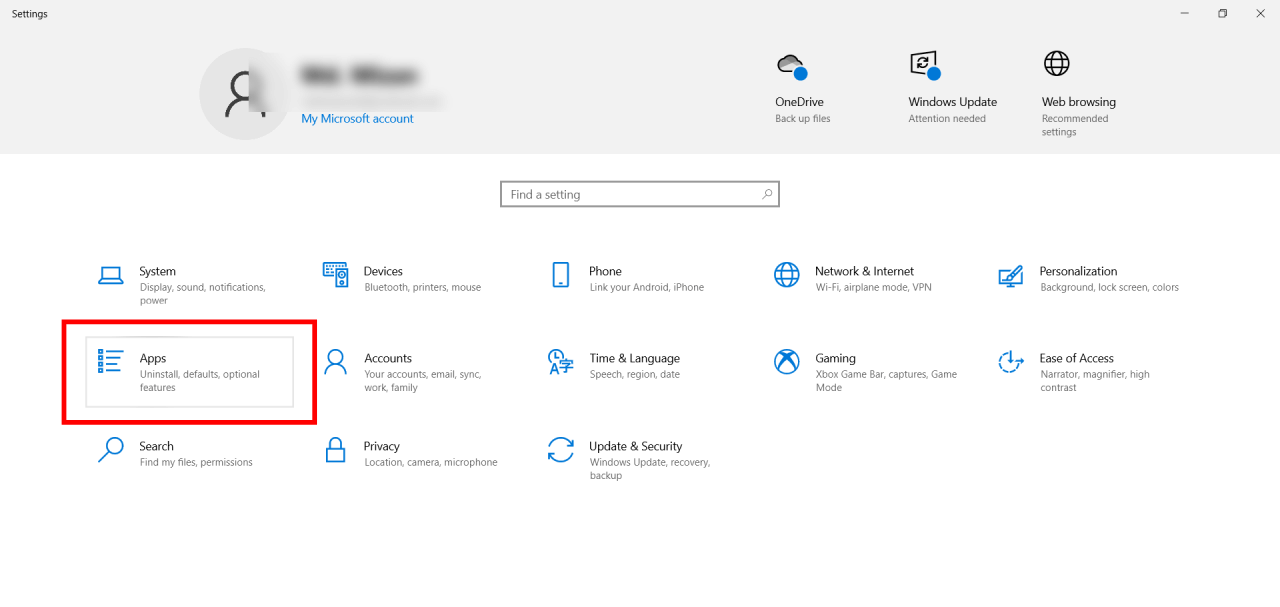
Task: Click 'Wi-Fi, airplane mode, VPN' text
Action: [x=873, y=287]
